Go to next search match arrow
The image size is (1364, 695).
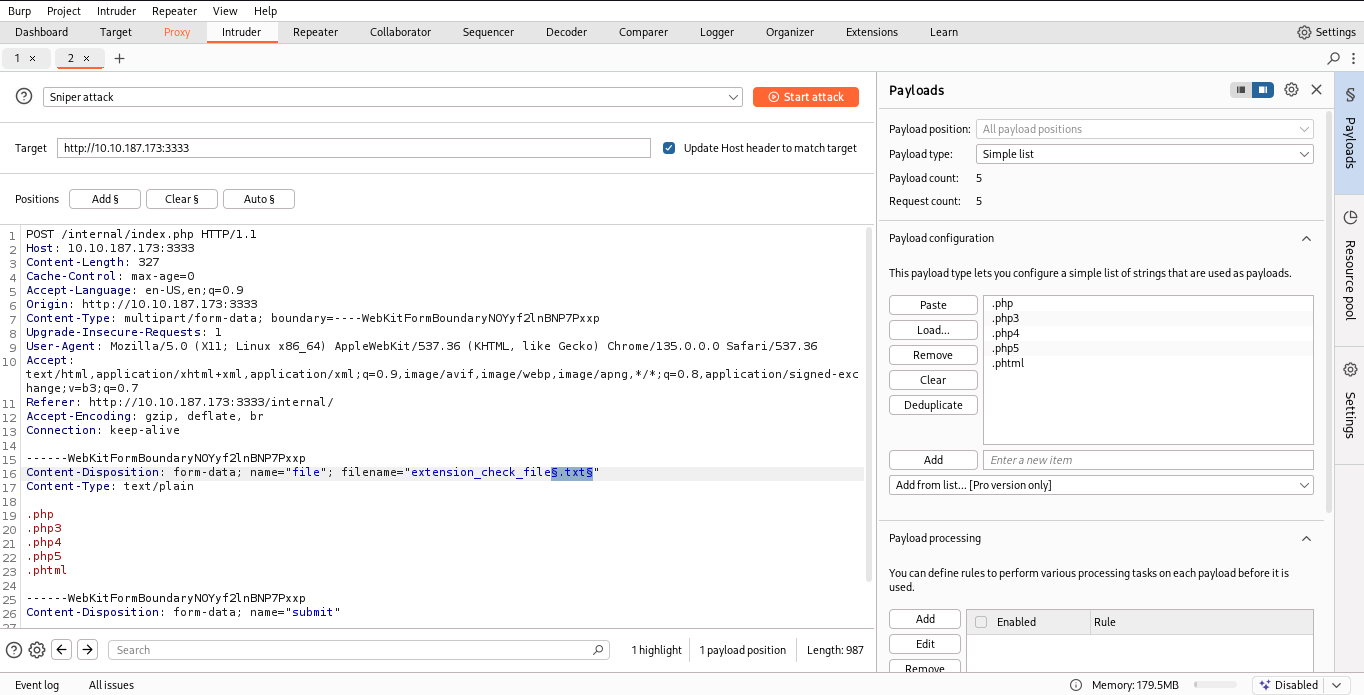coord(88,650)
